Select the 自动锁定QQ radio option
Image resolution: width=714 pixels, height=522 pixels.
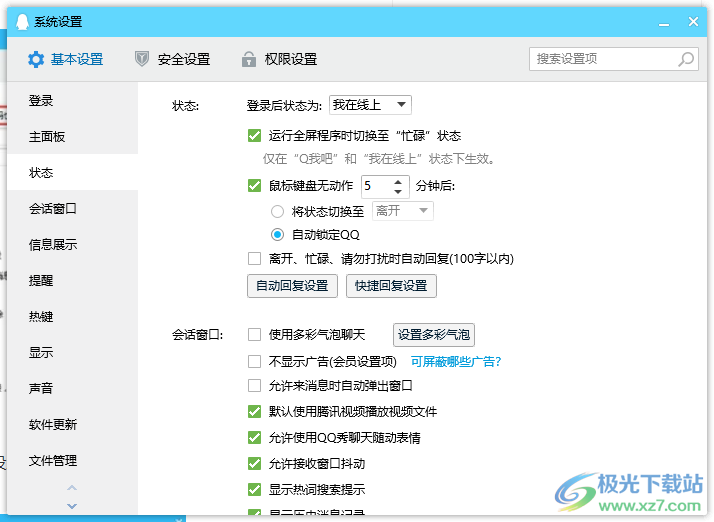point(277,235)
